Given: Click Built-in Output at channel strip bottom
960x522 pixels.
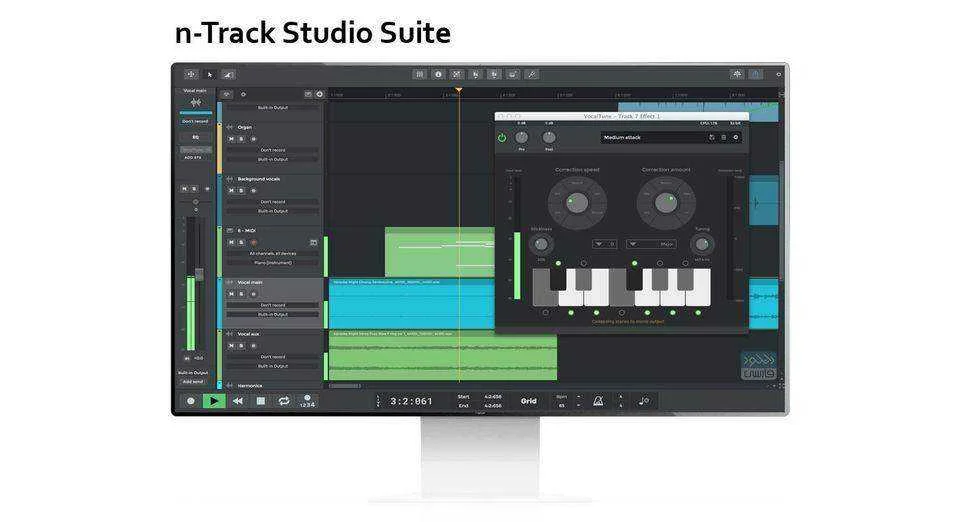Looking at the screenshot, I should click(193, 373).
